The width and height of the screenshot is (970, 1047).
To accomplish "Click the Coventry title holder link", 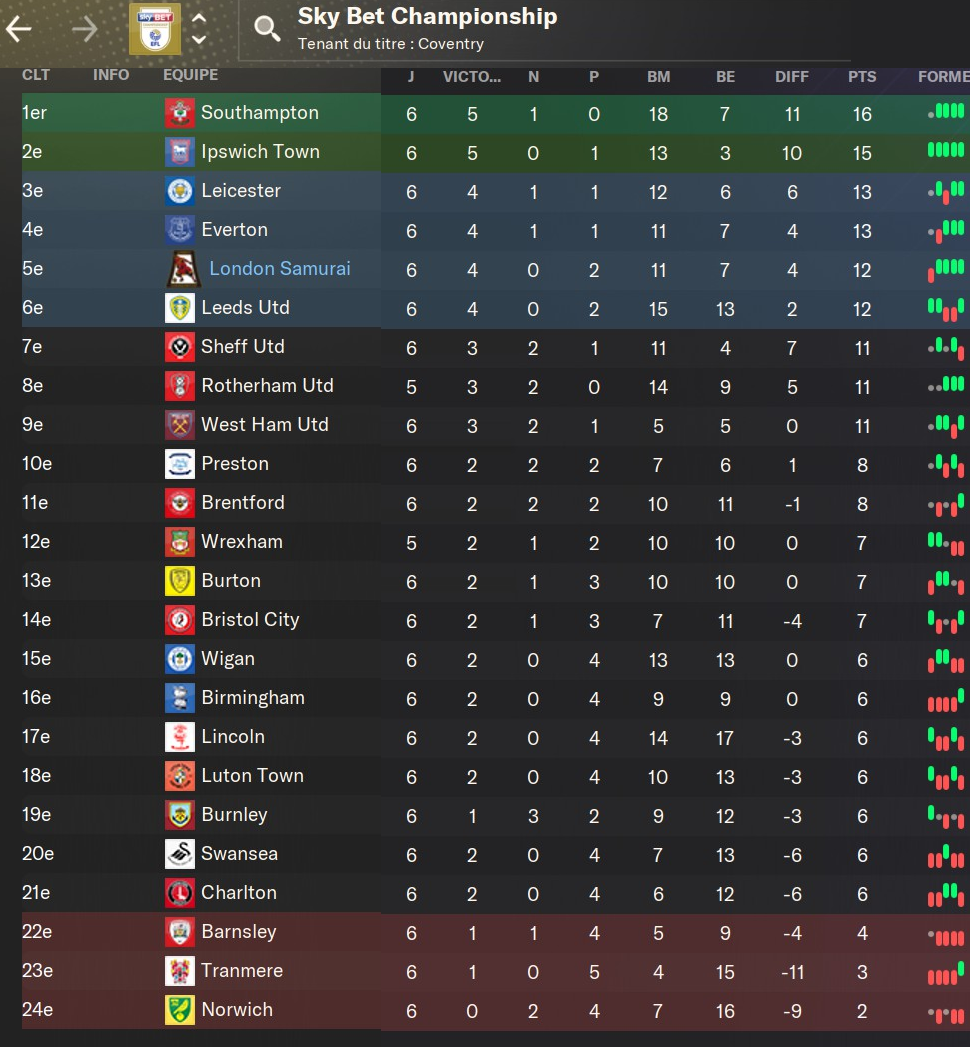I will tap(451, 44).
